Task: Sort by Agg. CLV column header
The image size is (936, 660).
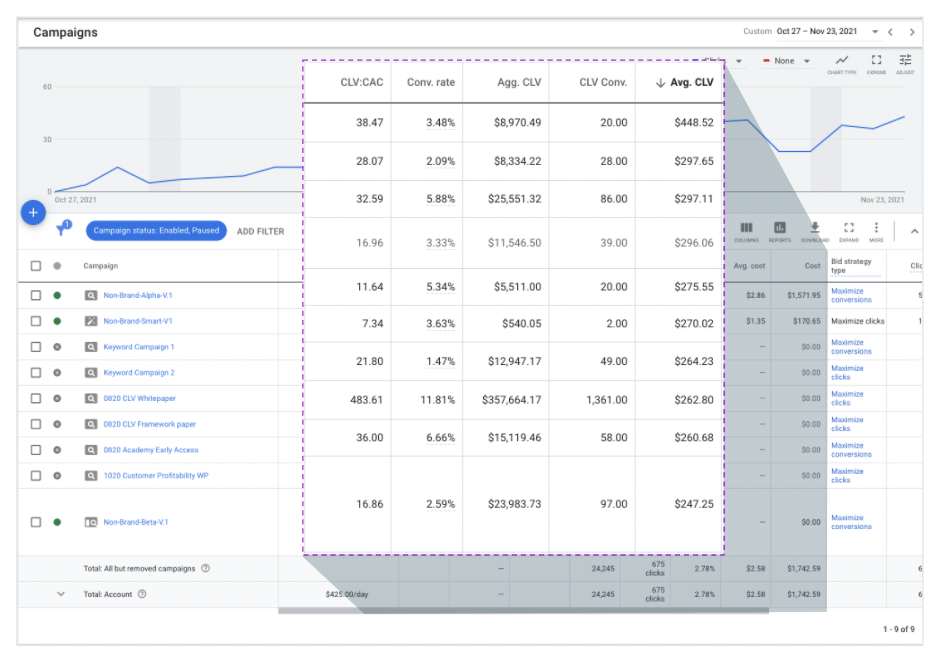Action: [x=519, y=82]
